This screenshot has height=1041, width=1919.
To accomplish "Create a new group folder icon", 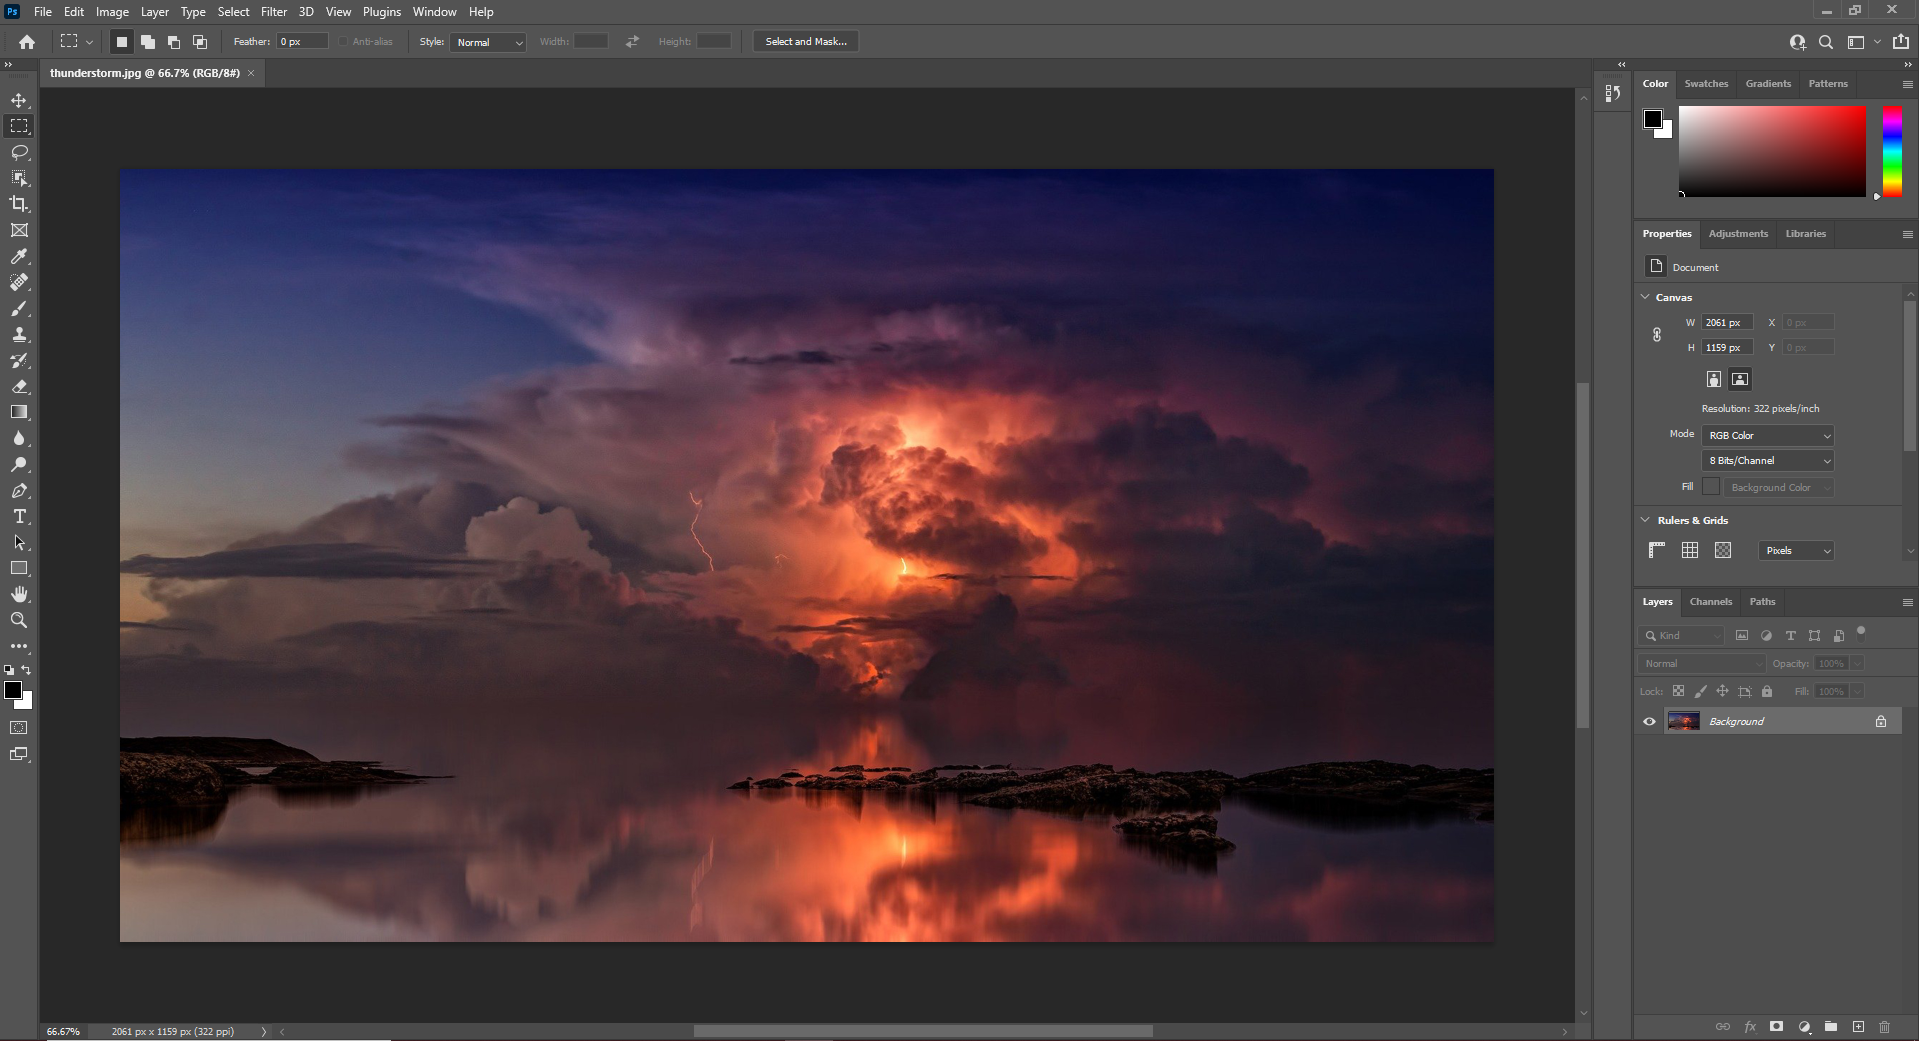I will 1831,1027.
